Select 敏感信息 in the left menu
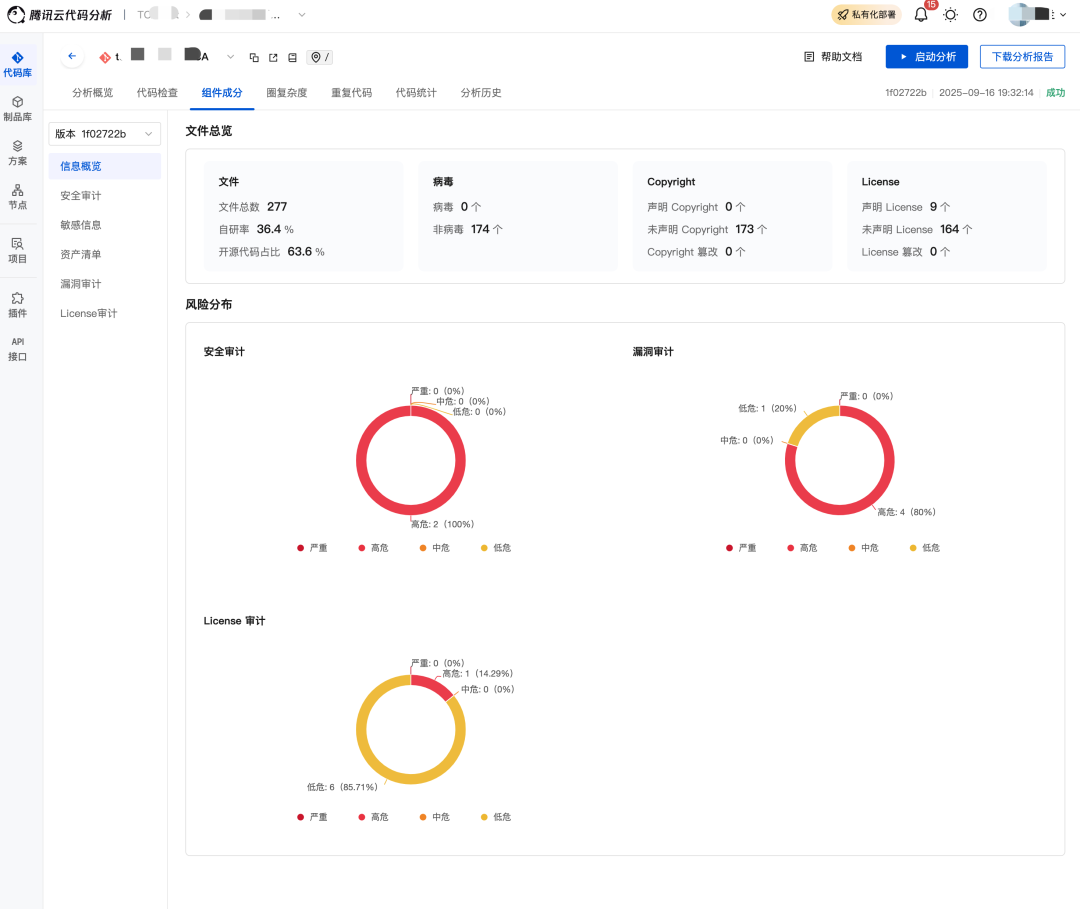This screenshot has width=1080, height=909. click(x=105, y=225)
